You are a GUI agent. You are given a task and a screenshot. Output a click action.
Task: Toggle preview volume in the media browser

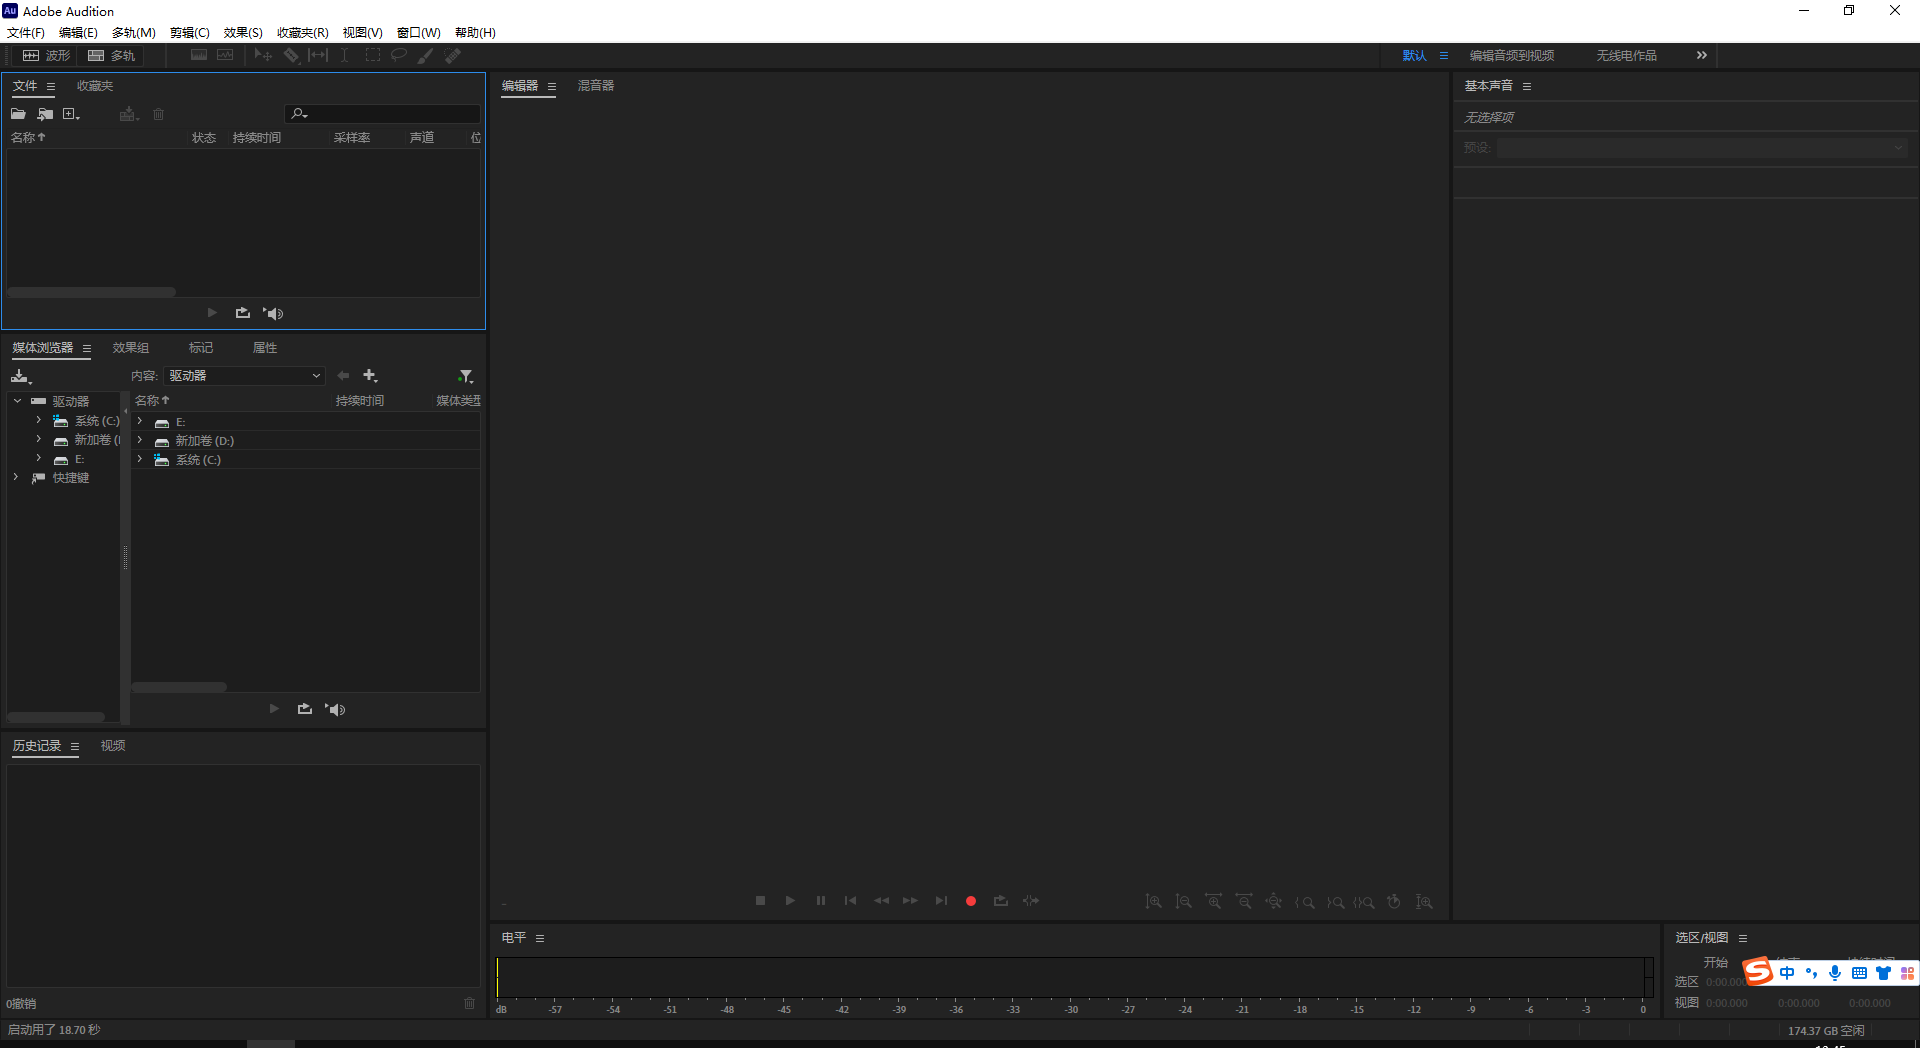click(x=336, y=709)
